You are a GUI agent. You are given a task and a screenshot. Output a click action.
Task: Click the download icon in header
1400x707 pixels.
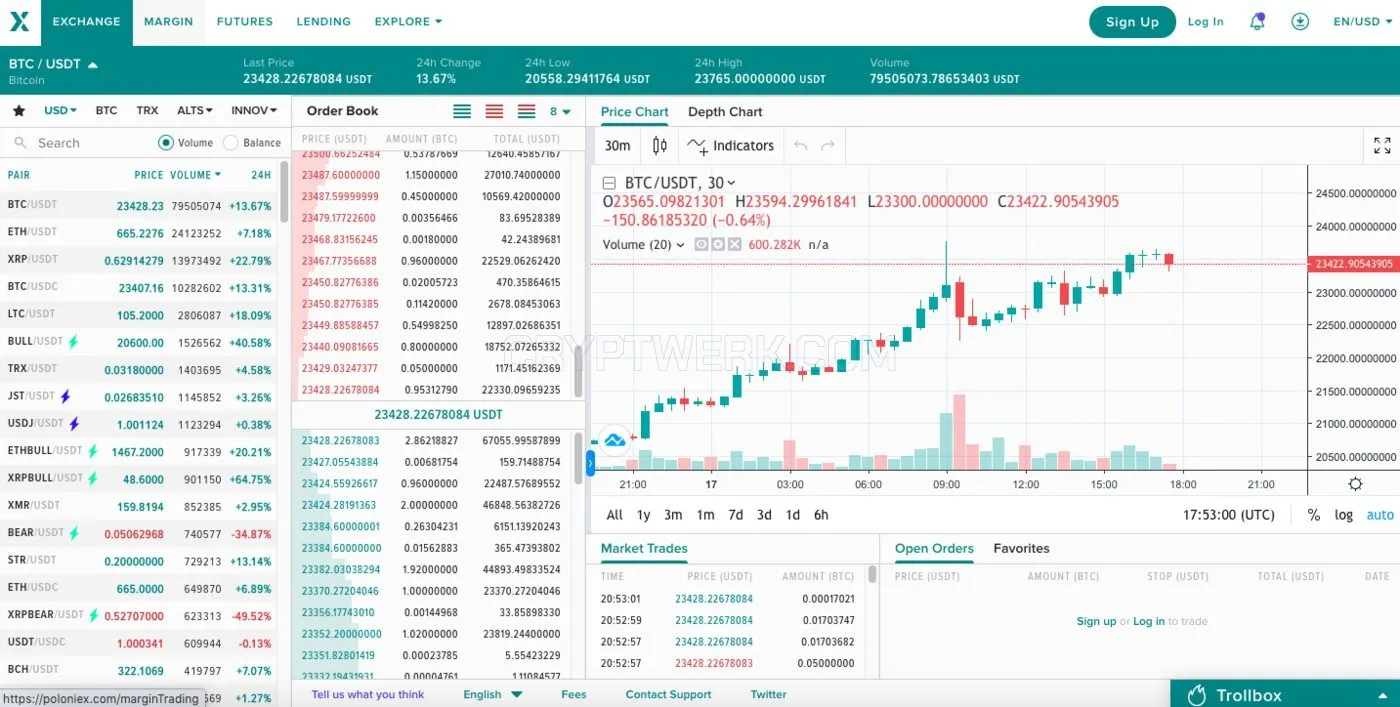click(1300, 21)
